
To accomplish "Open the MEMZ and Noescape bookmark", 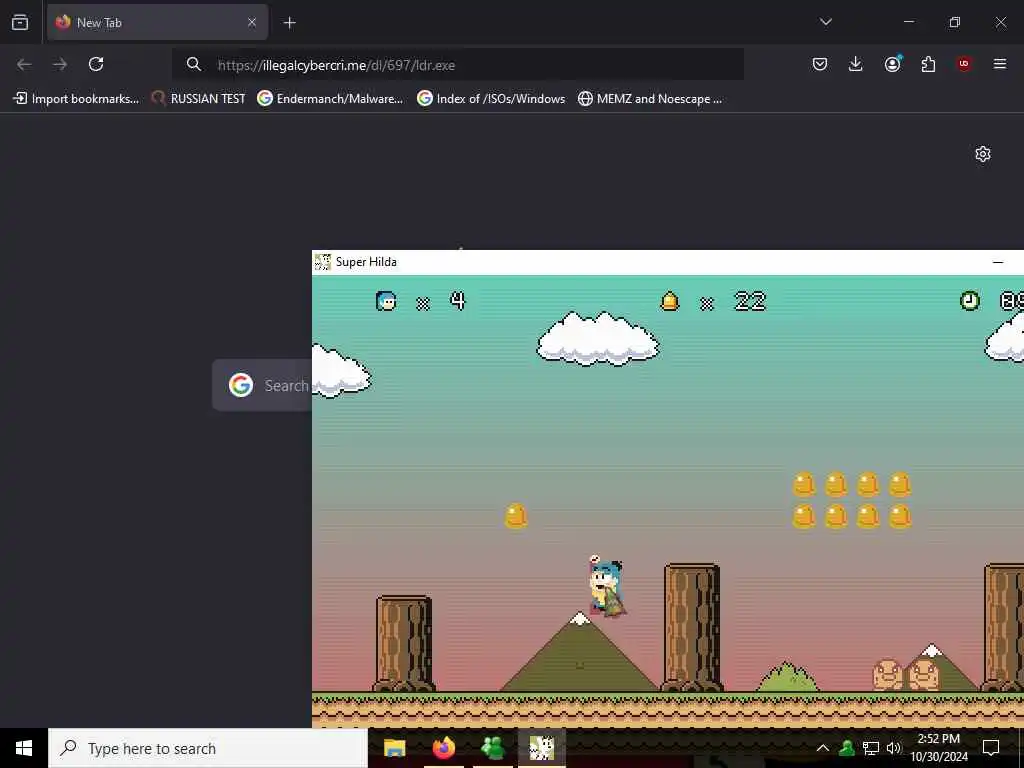I will (650, 99).
